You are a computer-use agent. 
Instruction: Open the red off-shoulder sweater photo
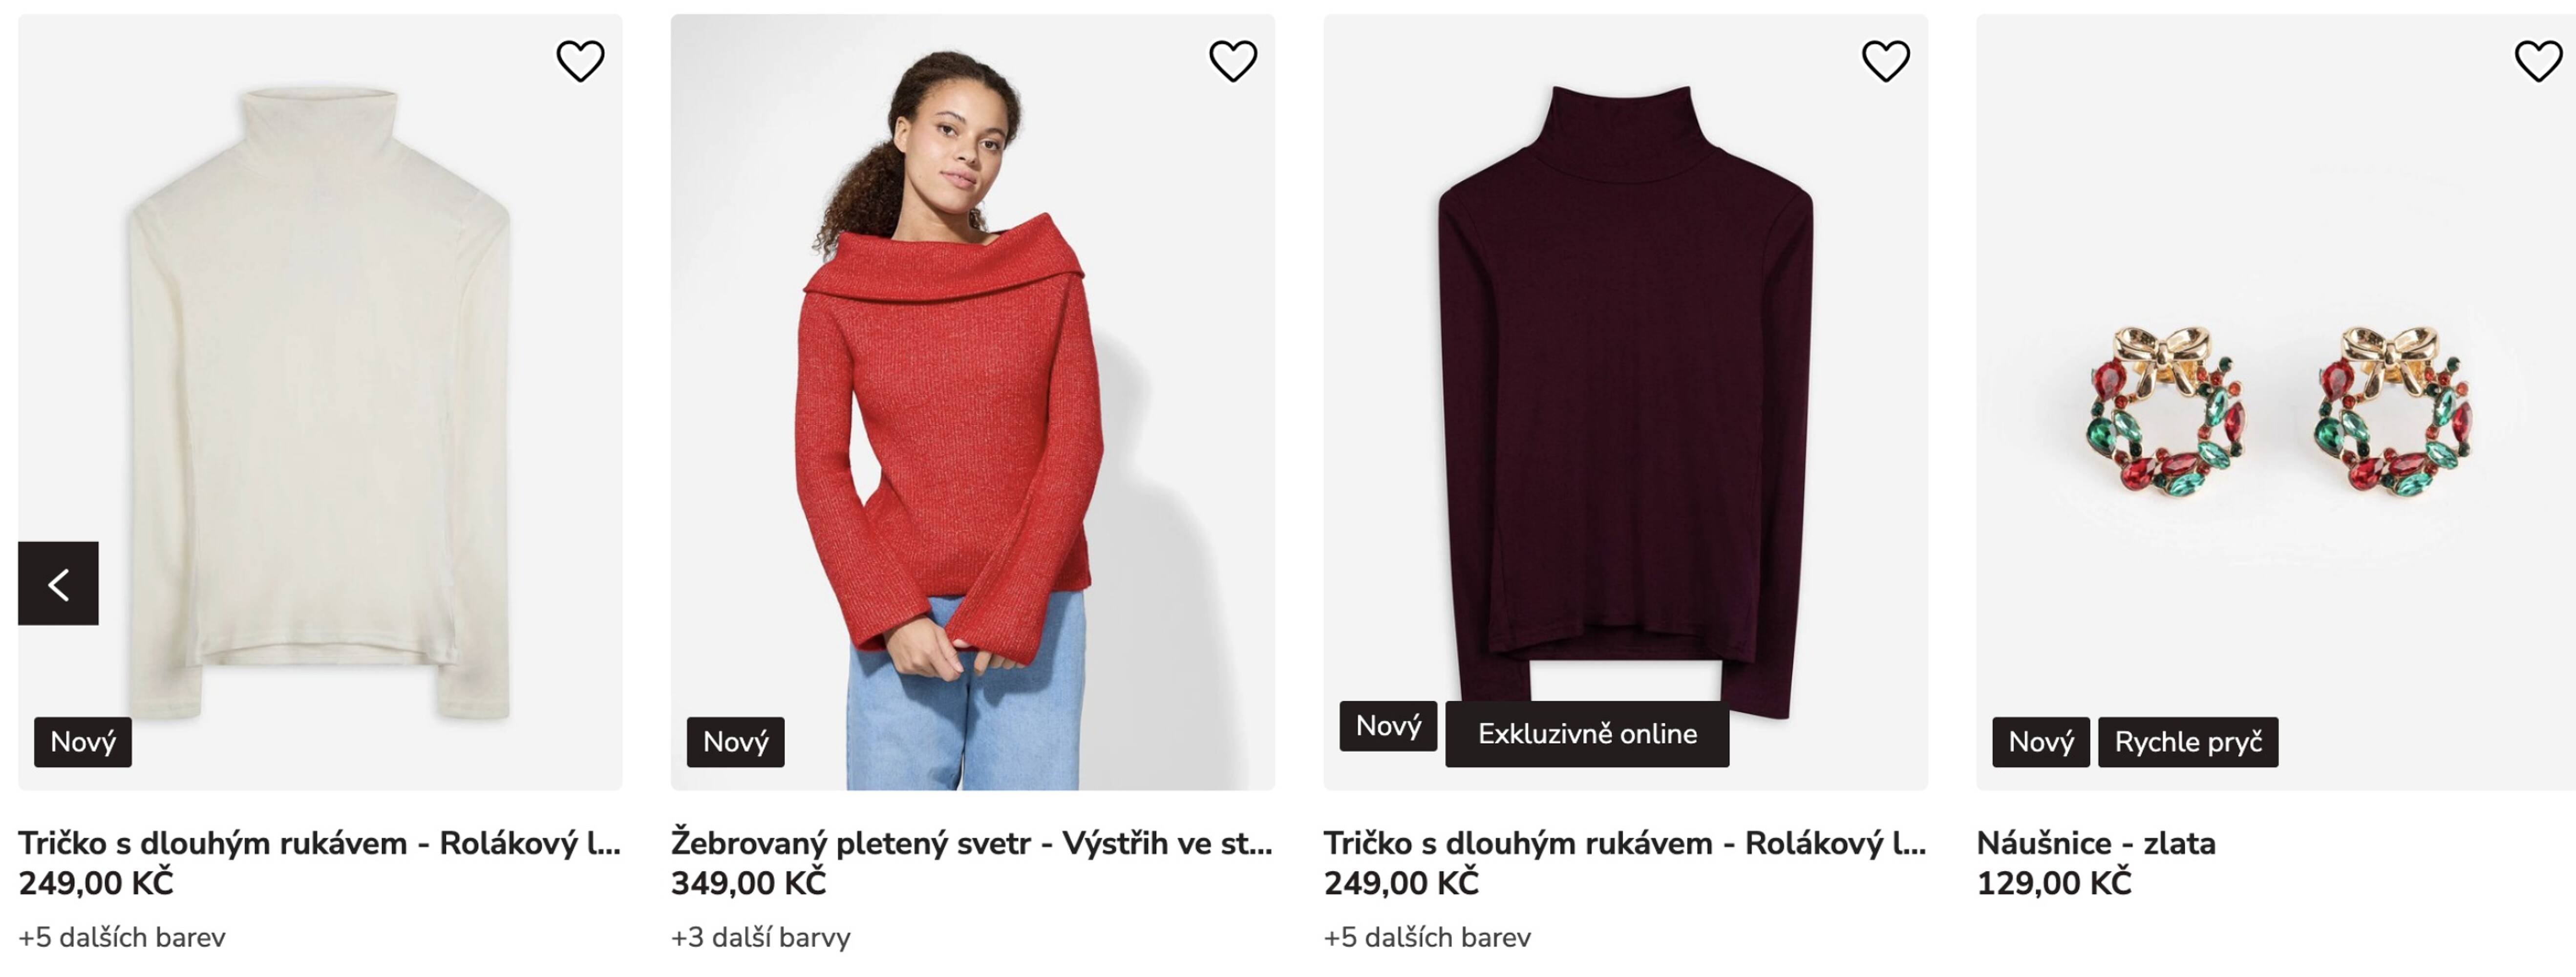pyautogui.click(x=972, y=400)
